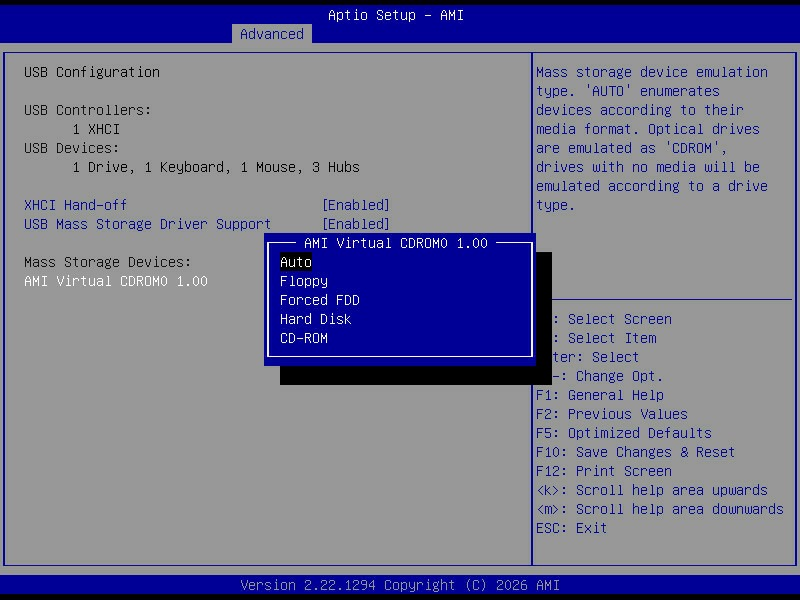
Task: Click F12: Print Screen hint
Action: (x=604, y=471)
